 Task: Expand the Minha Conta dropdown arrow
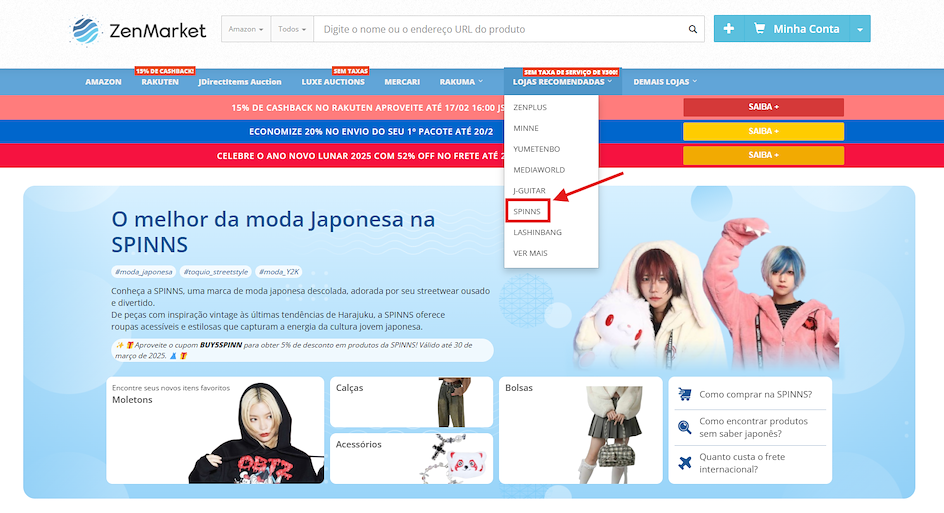pyautogui.click(x=860, y=29)
